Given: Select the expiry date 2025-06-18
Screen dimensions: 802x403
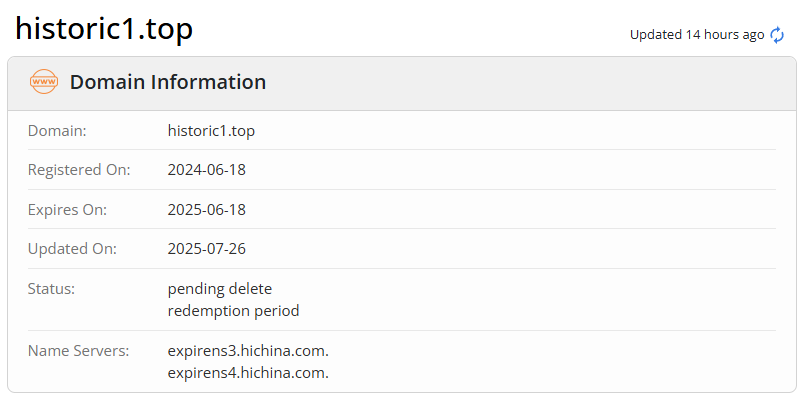Looking at the screenshot, I should tap(207, 210).
